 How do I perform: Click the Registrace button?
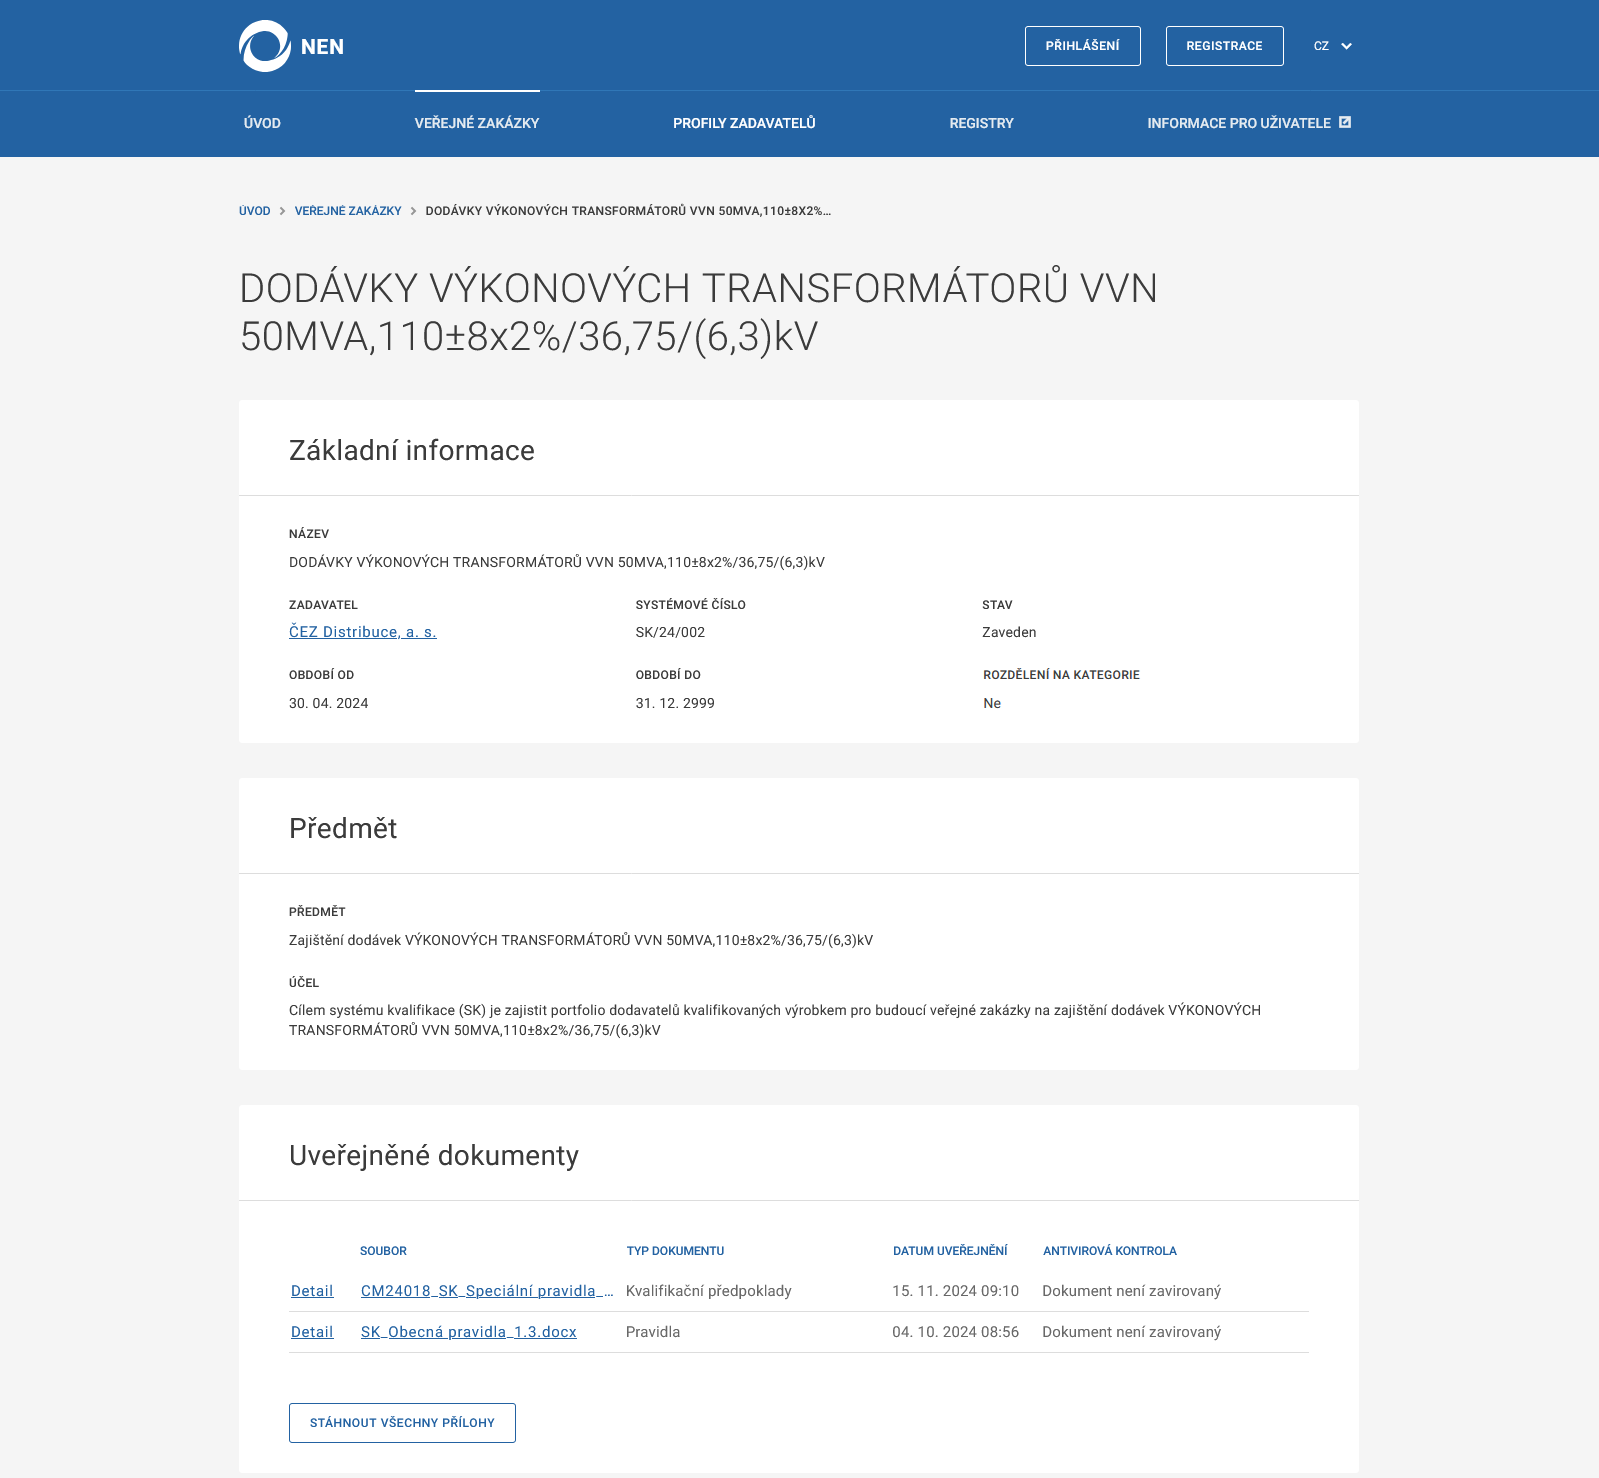tap(1225, 46)
